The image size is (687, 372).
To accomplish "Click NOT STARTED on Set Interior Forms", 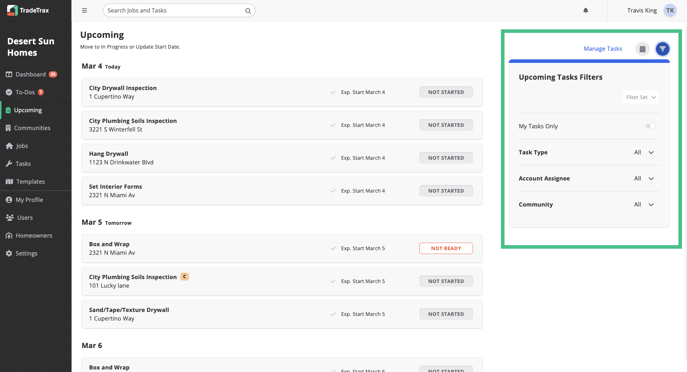I will (x=446, y=191).
